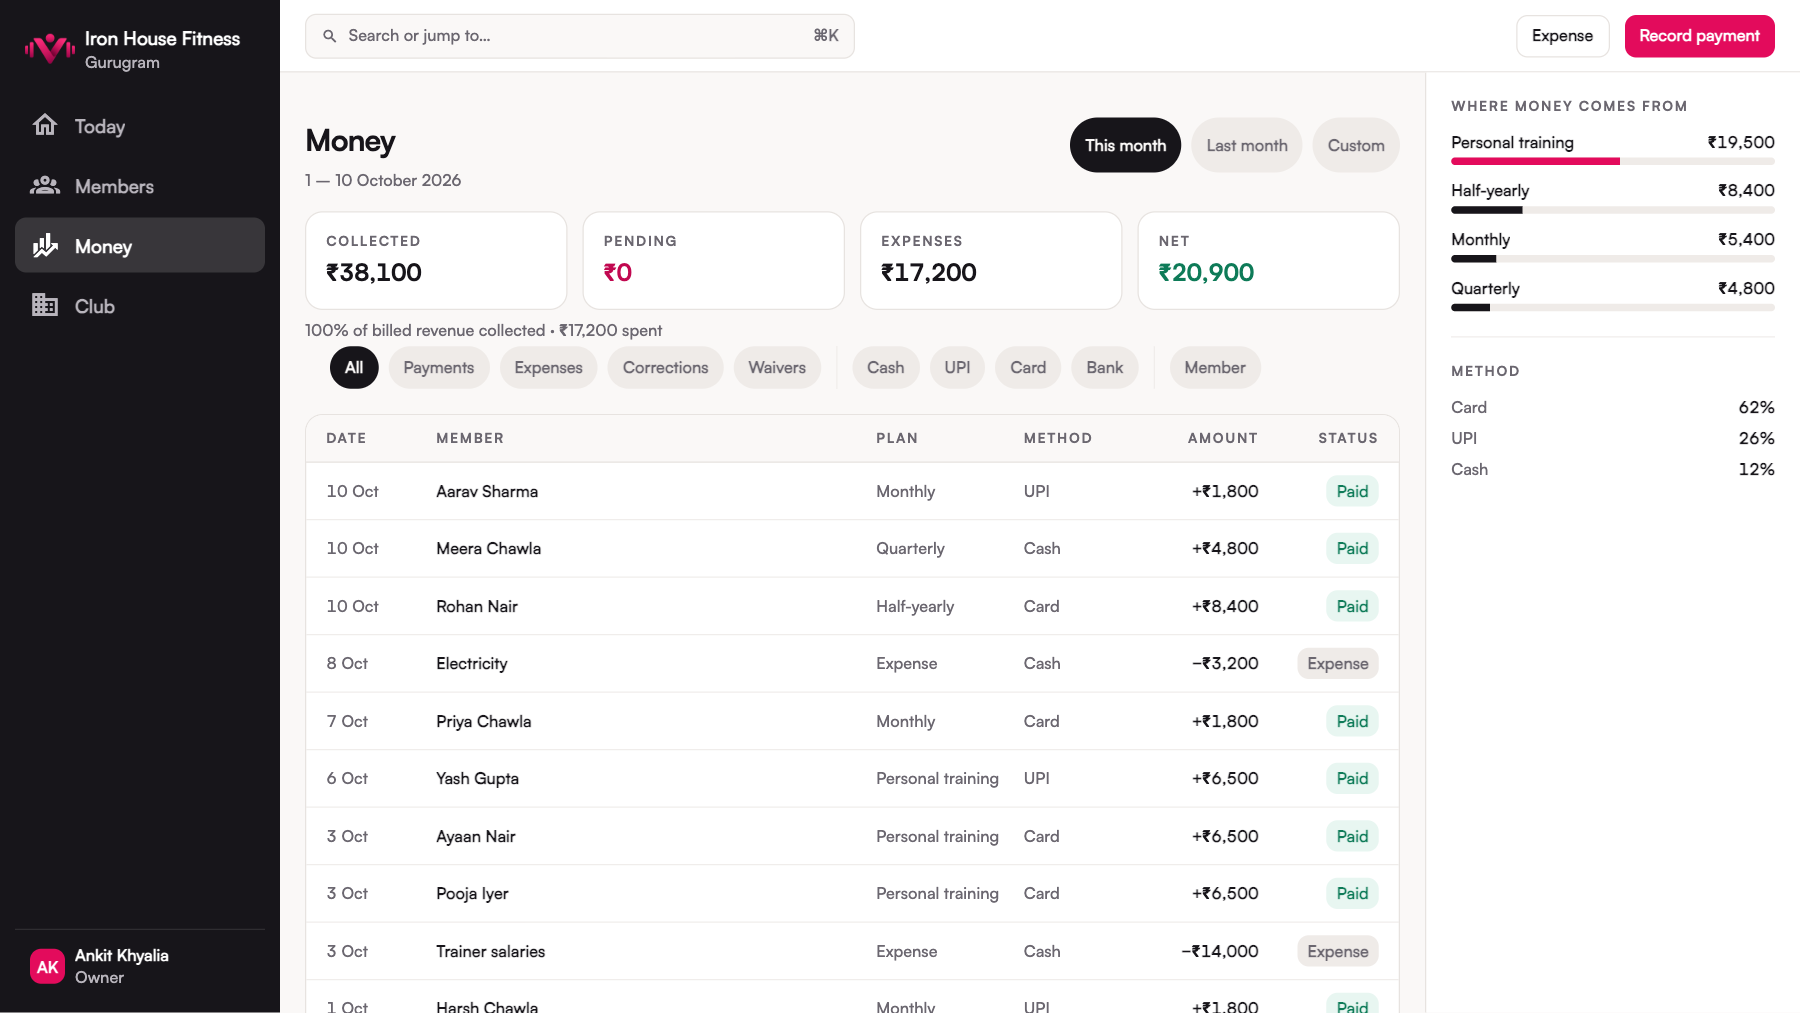This screenshot has width=1800, height=1013.
Task: Click the Club building icon
Action: pos(45,305)
